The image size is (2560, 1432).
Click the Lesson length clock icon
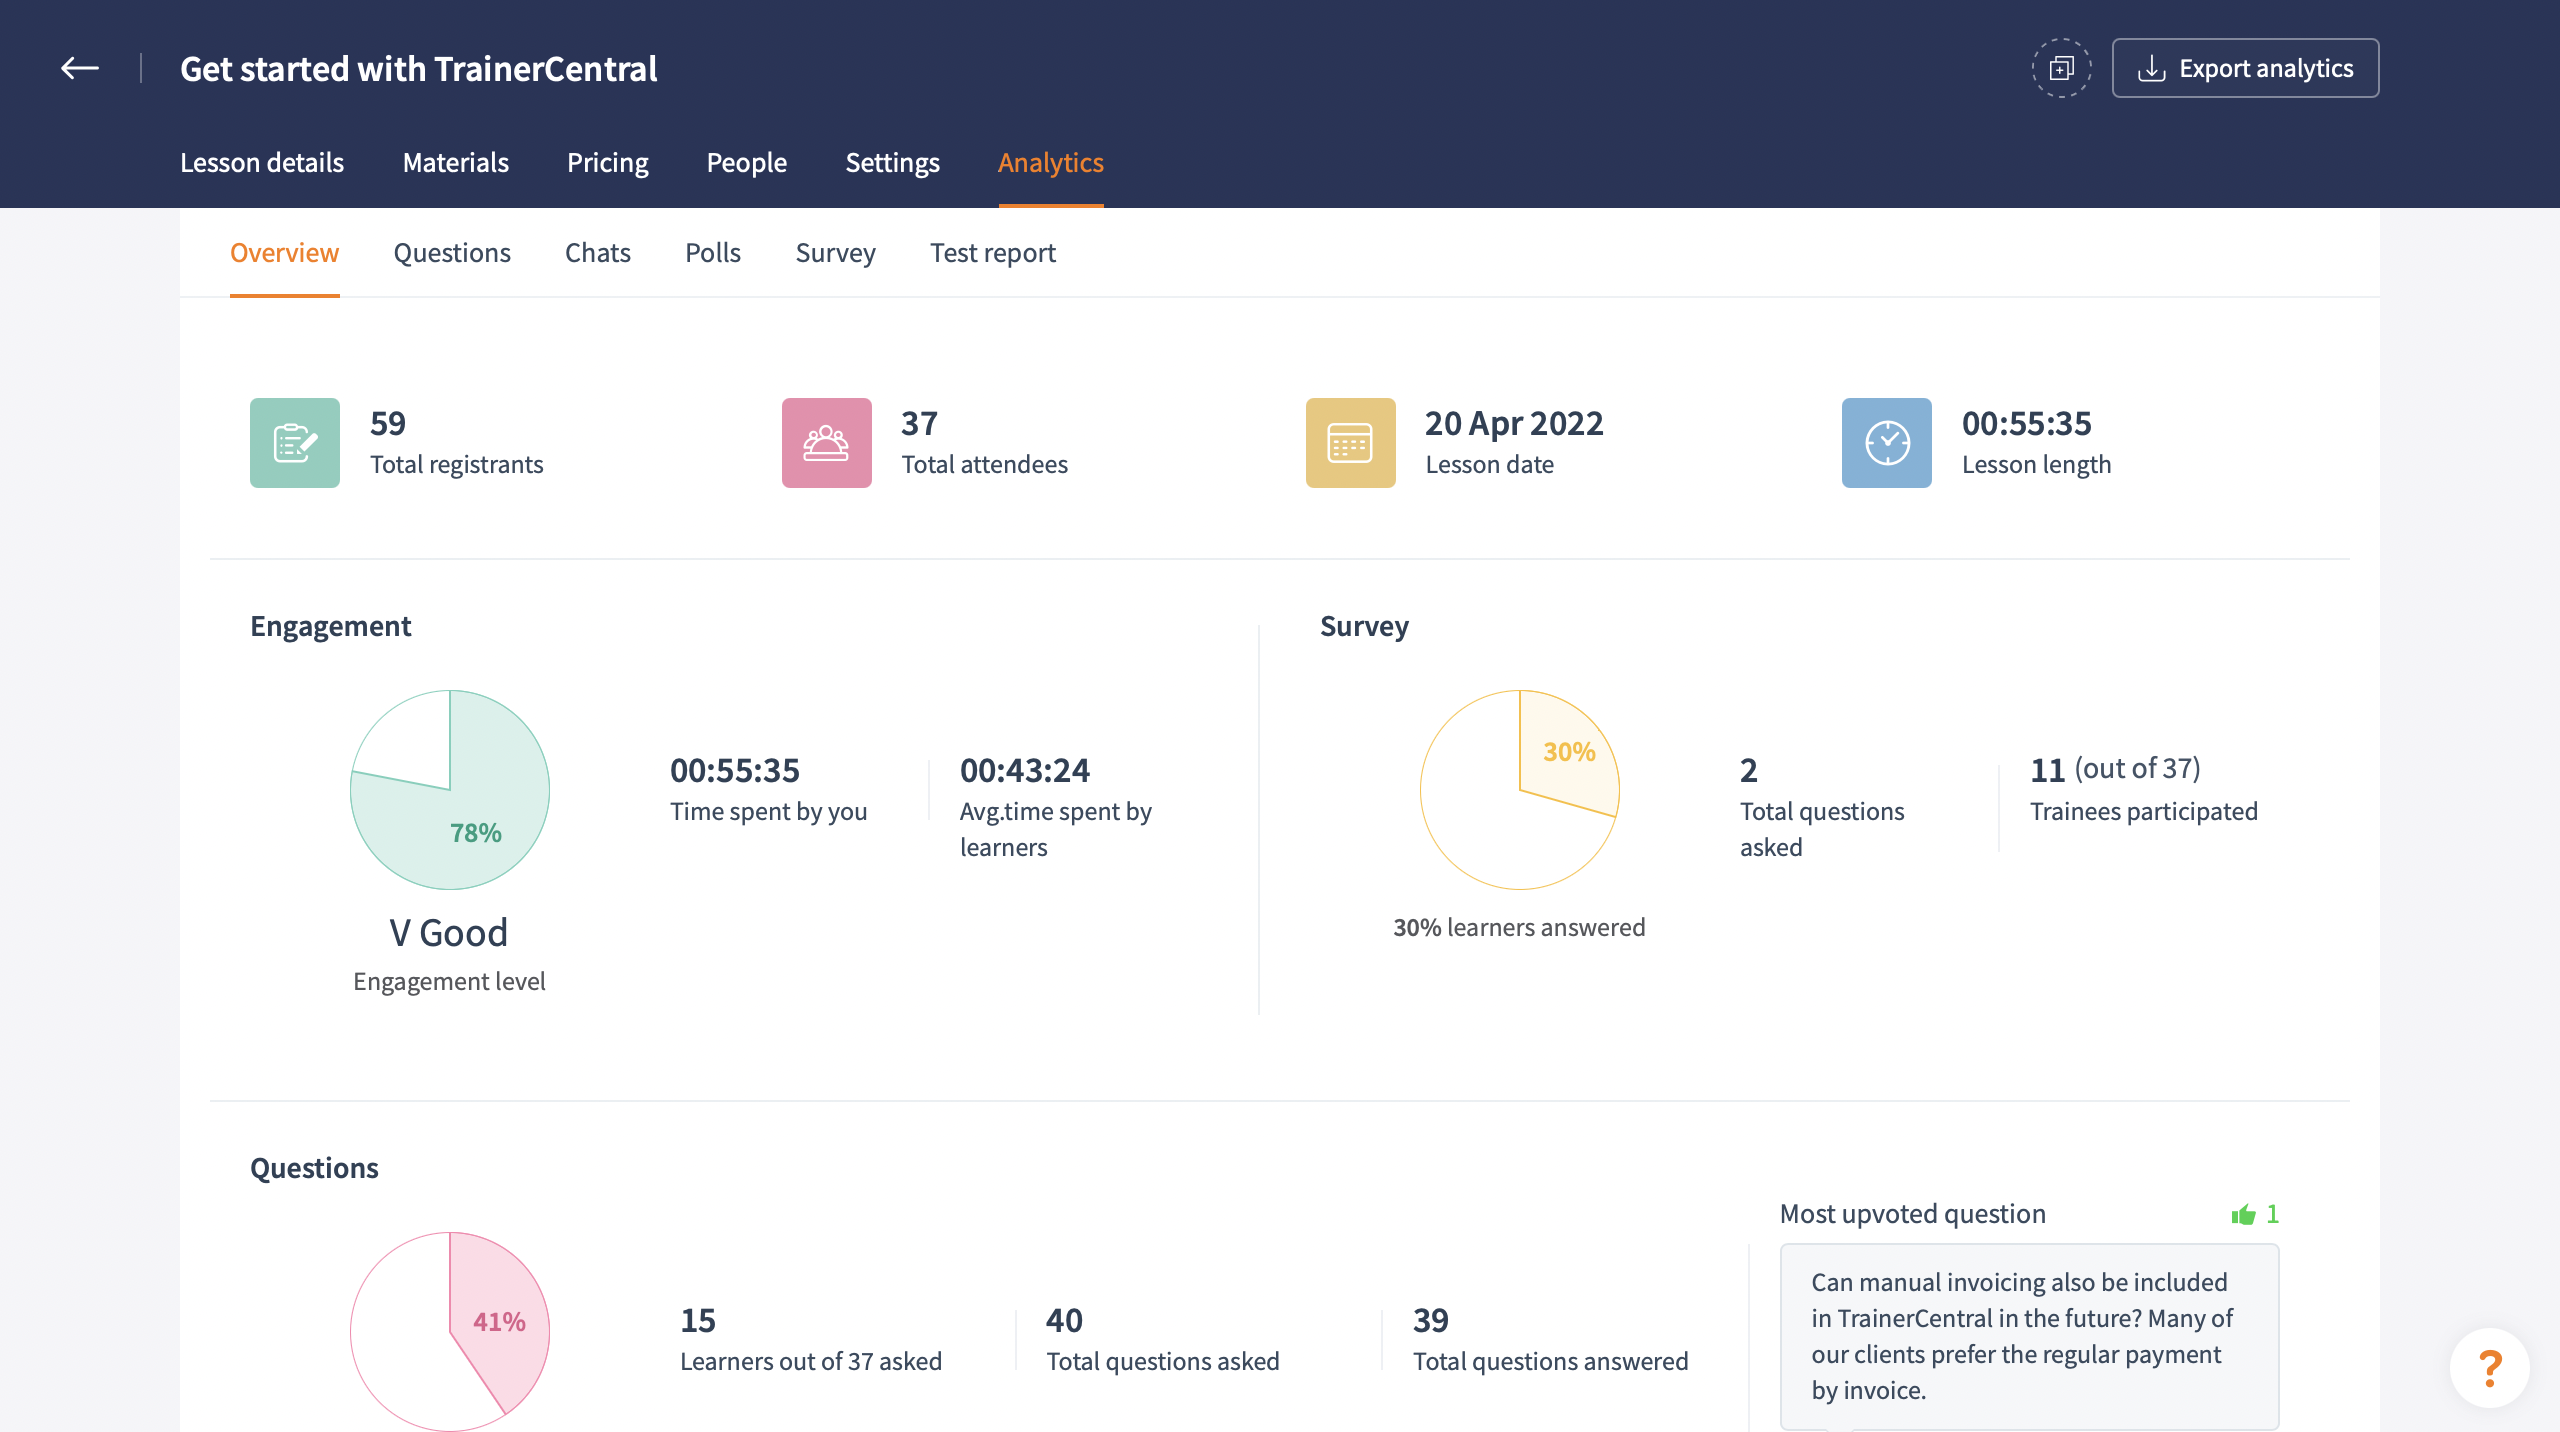click(1886, 443)
